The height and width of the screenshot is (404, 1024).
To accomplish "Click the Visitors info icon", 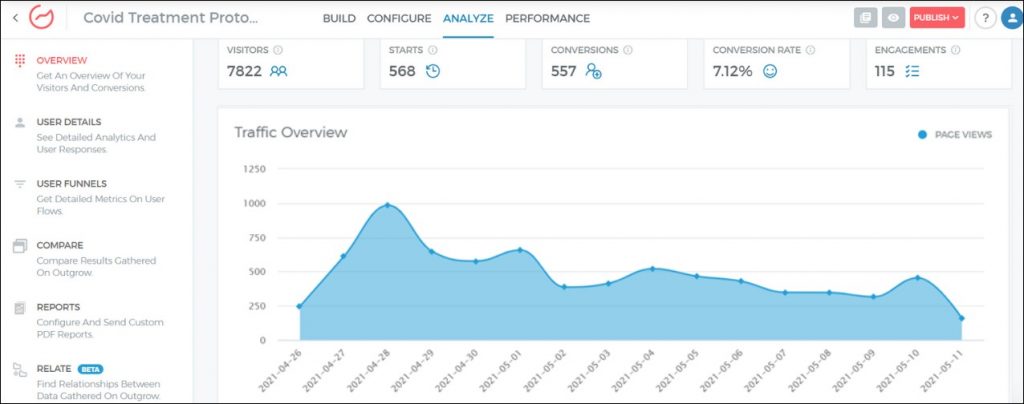I will pyautogui.click(x=278, y=50).
